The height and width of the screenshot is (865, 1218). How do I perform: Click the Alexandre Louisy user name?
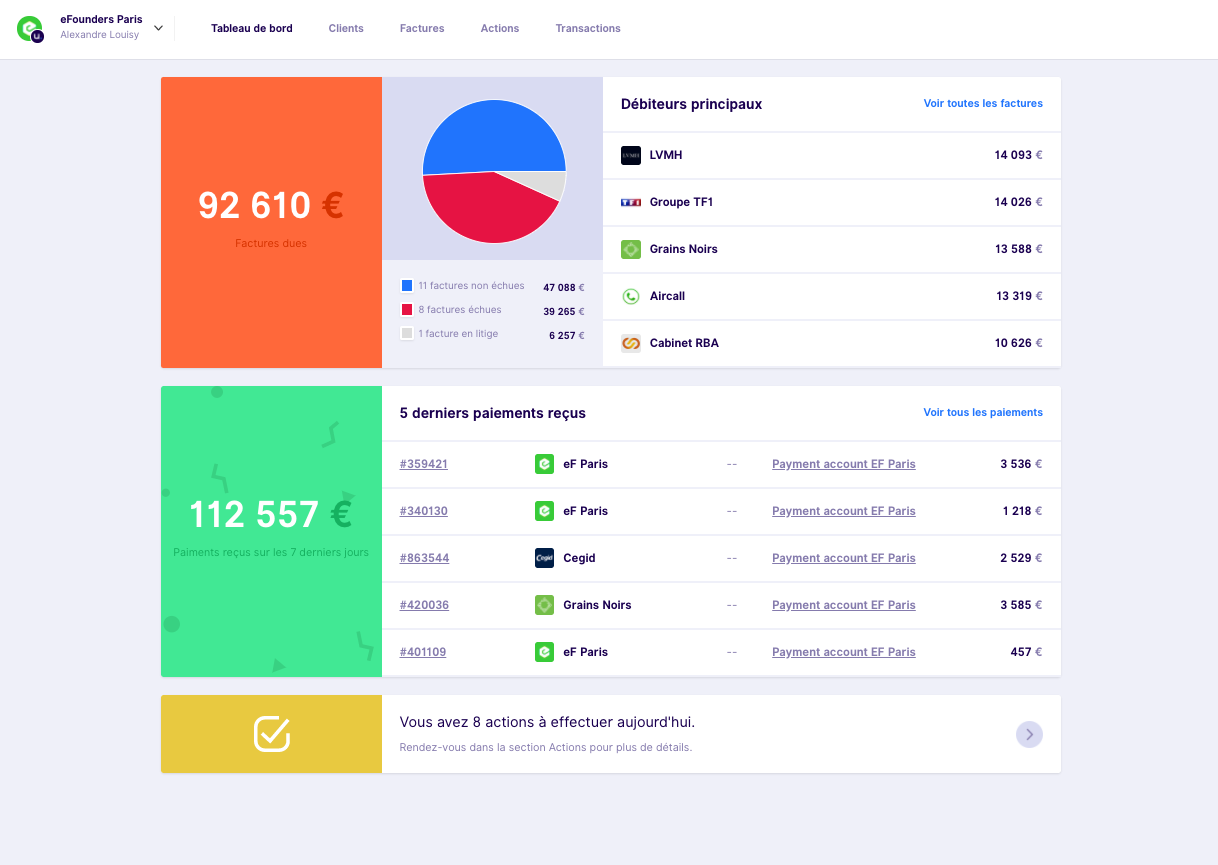pyautogui.click(x=99, y=35)
